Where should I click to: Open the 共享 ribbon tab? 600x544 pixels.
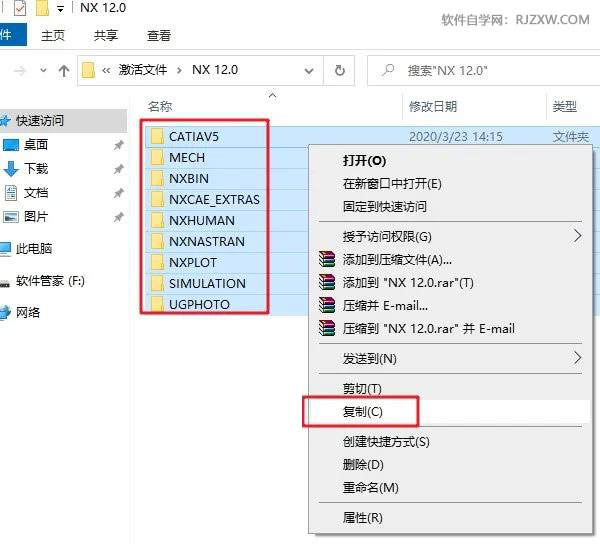pyautogui.click(x=106, y=36)
